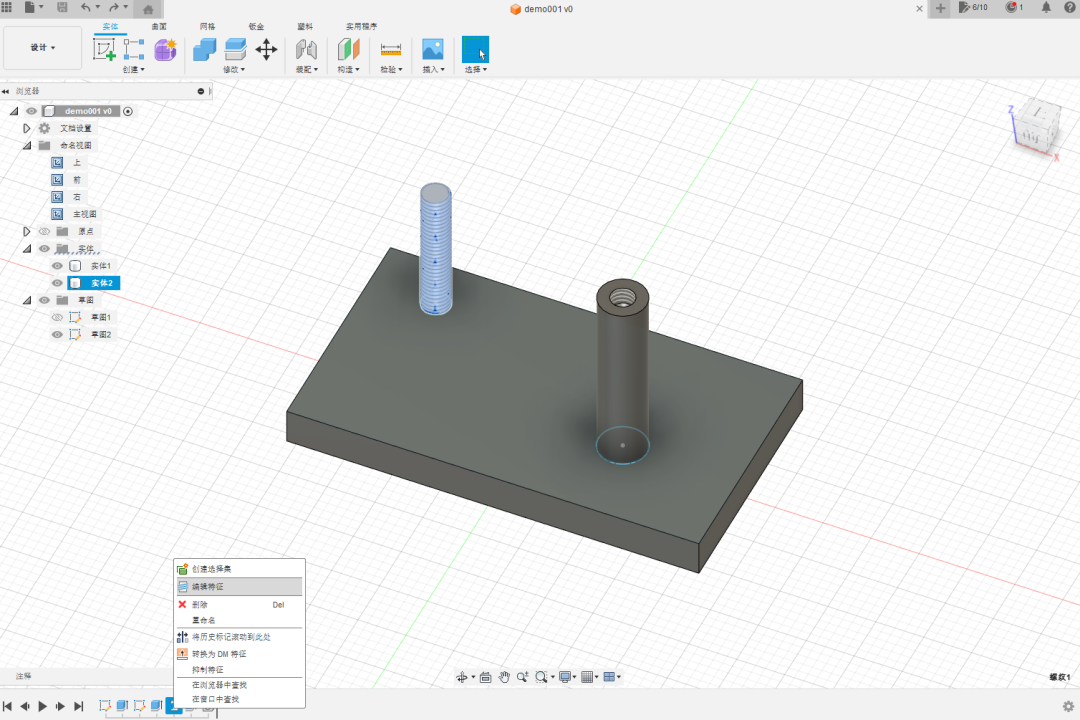This screenshot has width=1080, height=720.
Task: Open the 修改 dropdown menu
Action: click(234, 70)
